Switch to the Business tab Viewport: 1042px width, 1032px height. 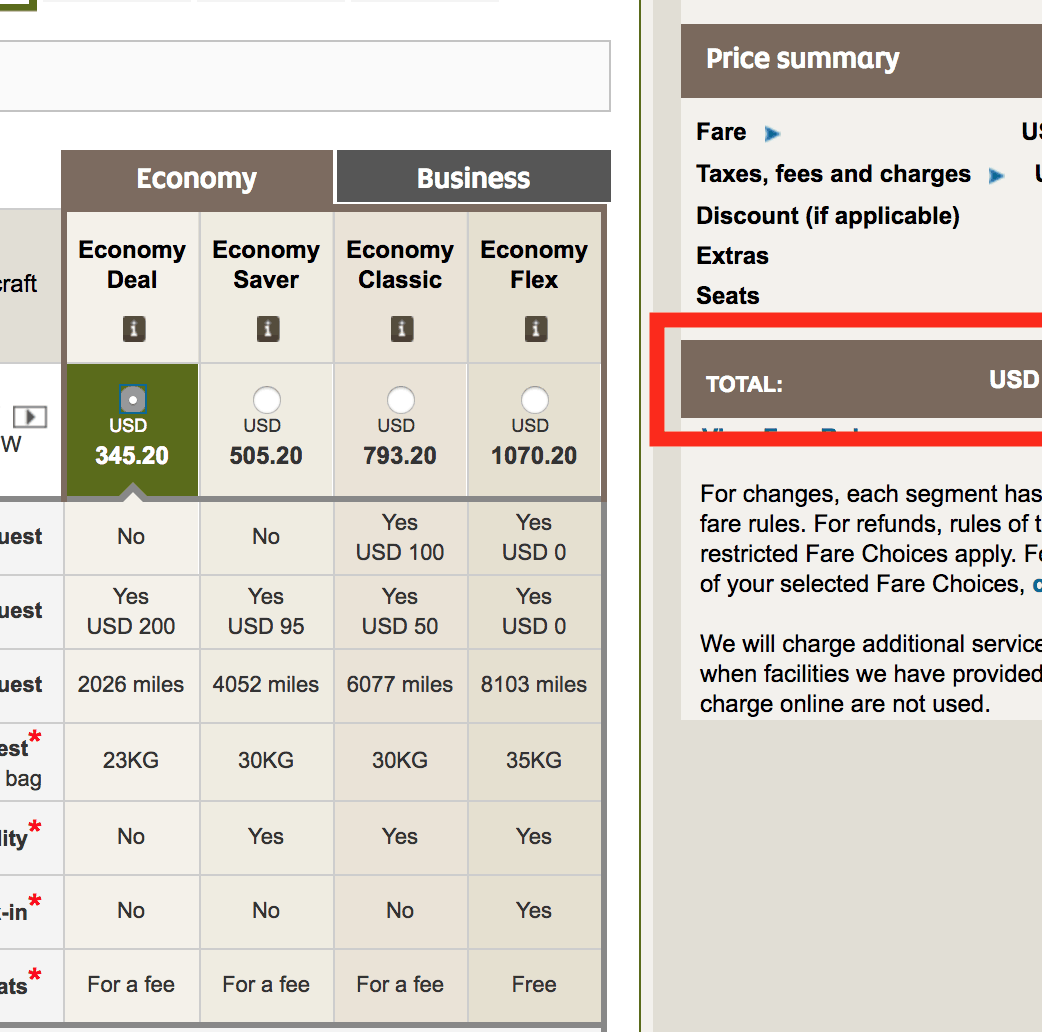coord(473,179)
